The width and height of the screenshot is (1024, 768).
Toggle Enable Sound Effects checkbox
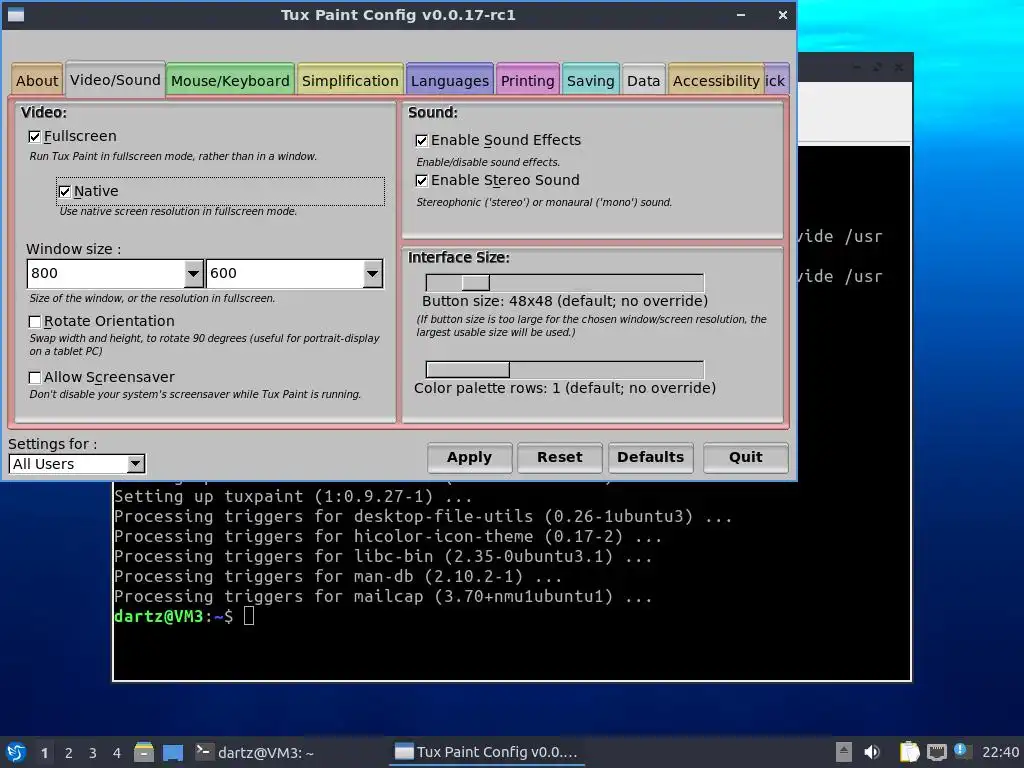tap(422, 140)
